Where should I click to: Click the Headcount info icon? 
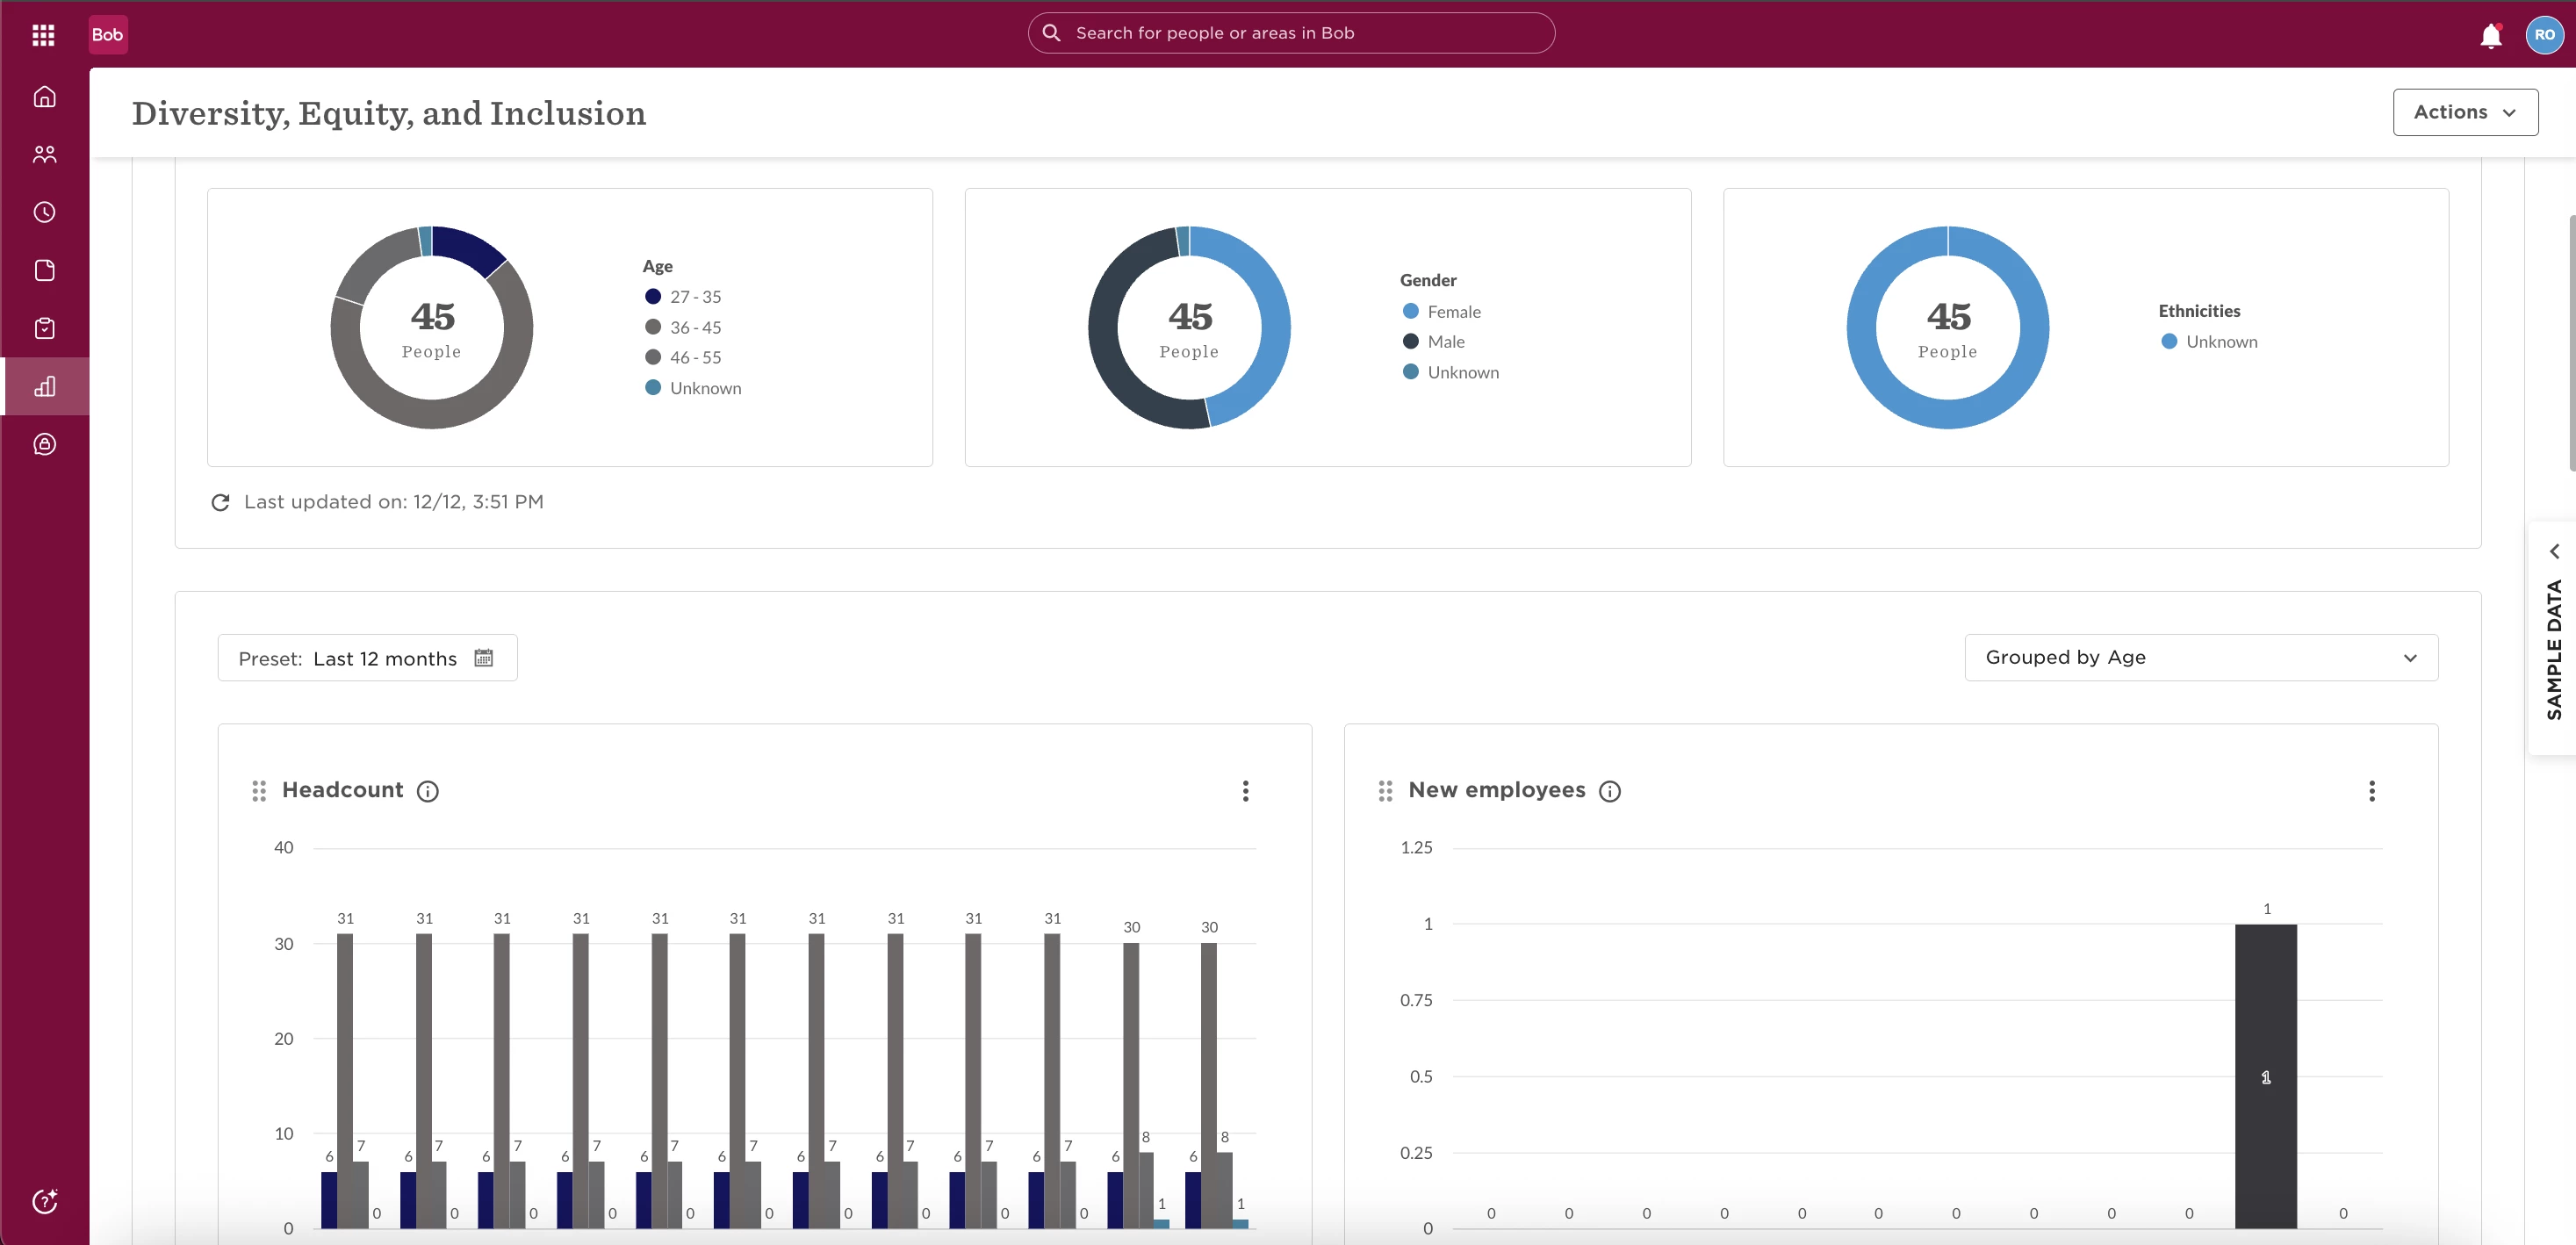(x=428, y=791)
